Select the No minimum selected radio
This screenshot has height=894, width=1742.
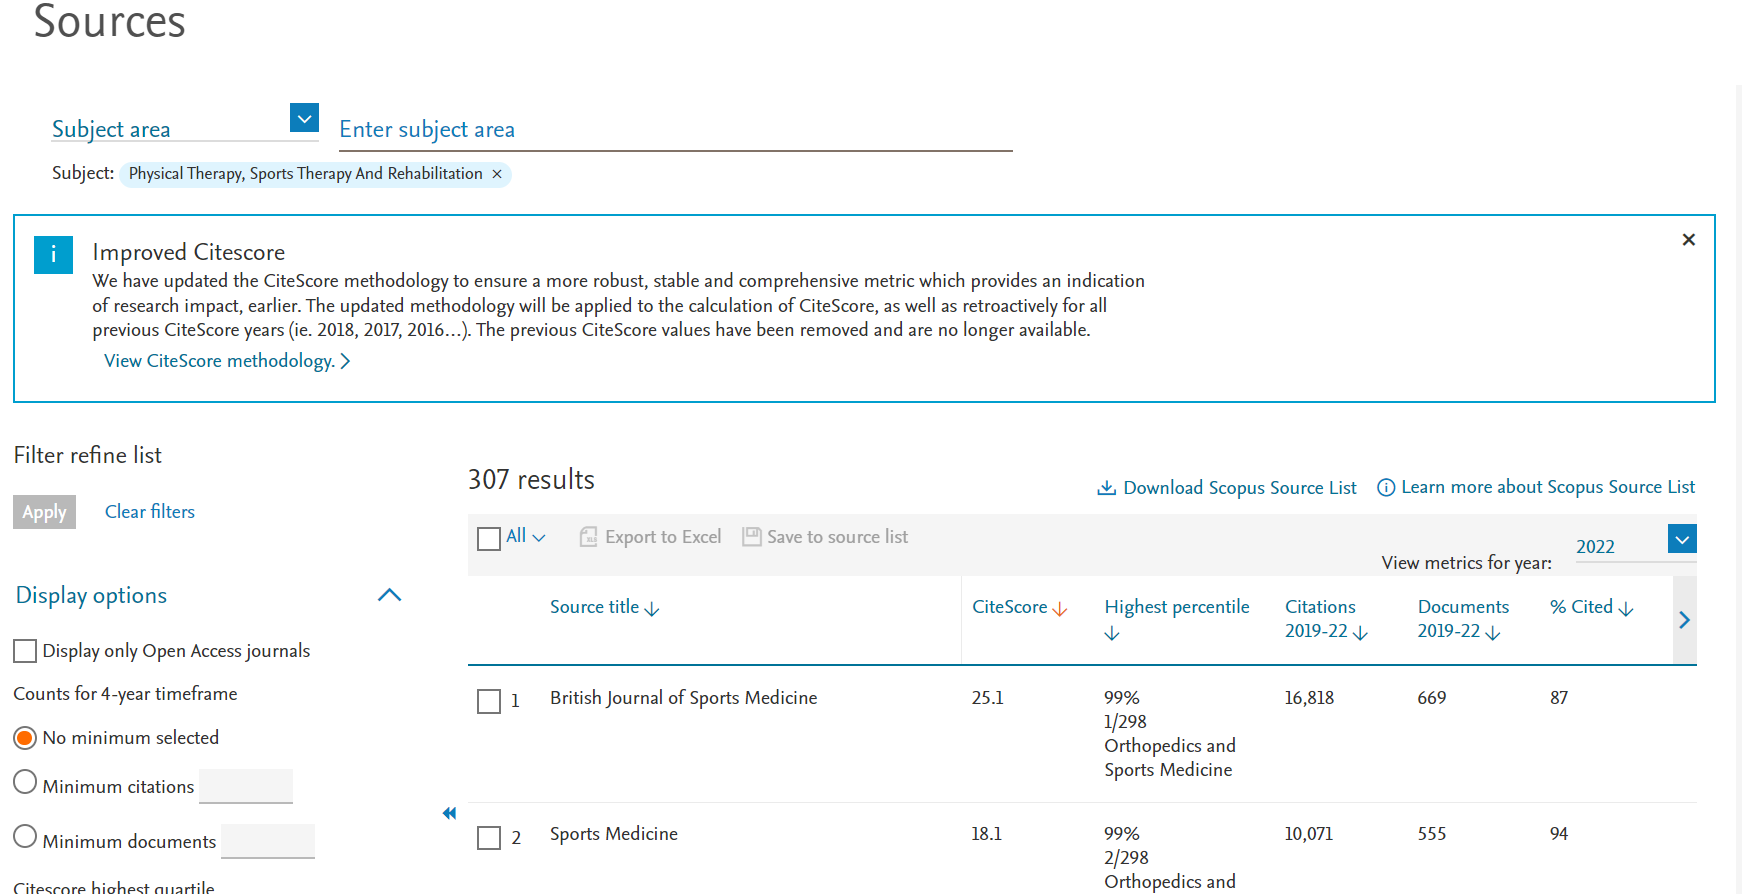(x=25, y=738)
